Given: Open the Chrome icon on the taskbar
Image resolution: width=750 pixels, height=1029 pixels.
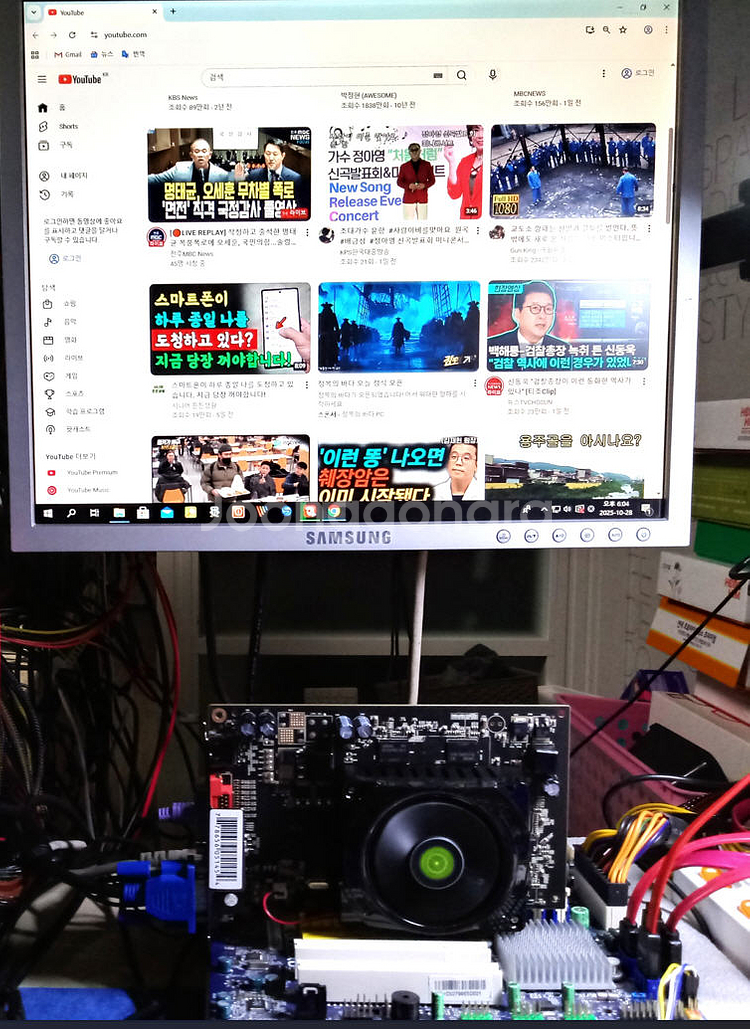Looking at the screenshot, I should (334, 511).
